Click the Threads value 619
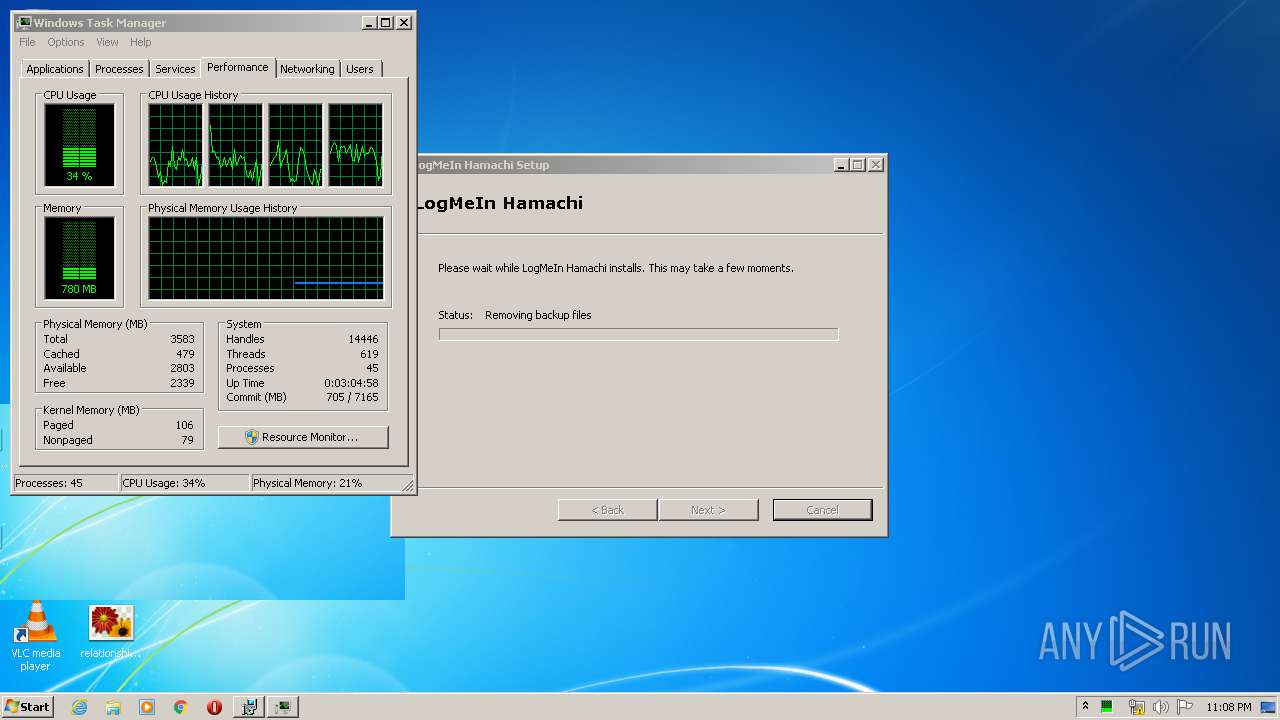This screenshot has height=720, width=1280. tap(369, 354)
